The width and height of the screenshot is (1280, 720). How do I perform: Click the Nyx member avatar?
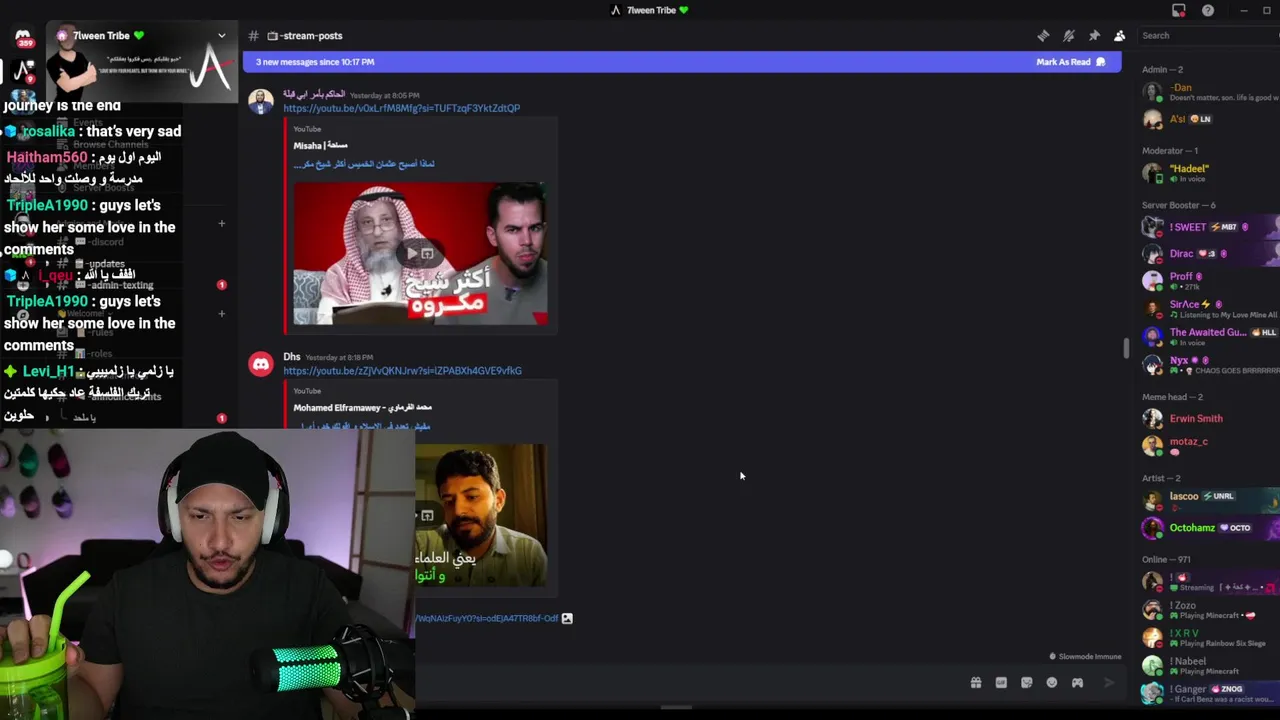1153,364
